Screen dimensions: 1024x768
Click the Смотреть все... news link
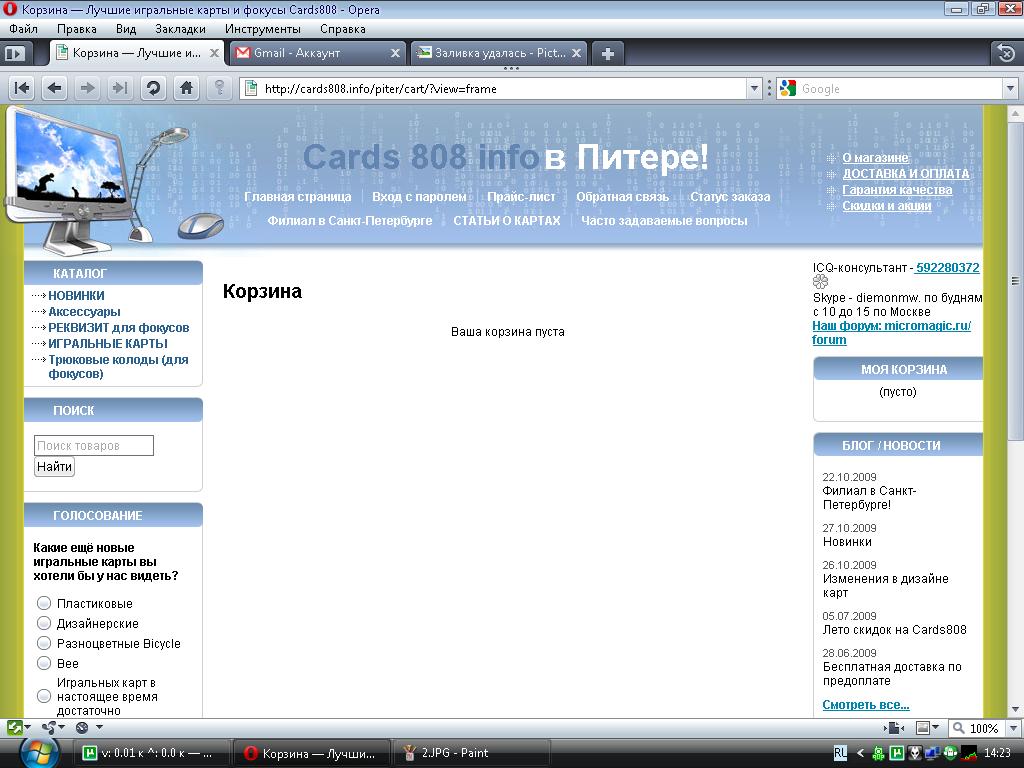coord(866,705)
